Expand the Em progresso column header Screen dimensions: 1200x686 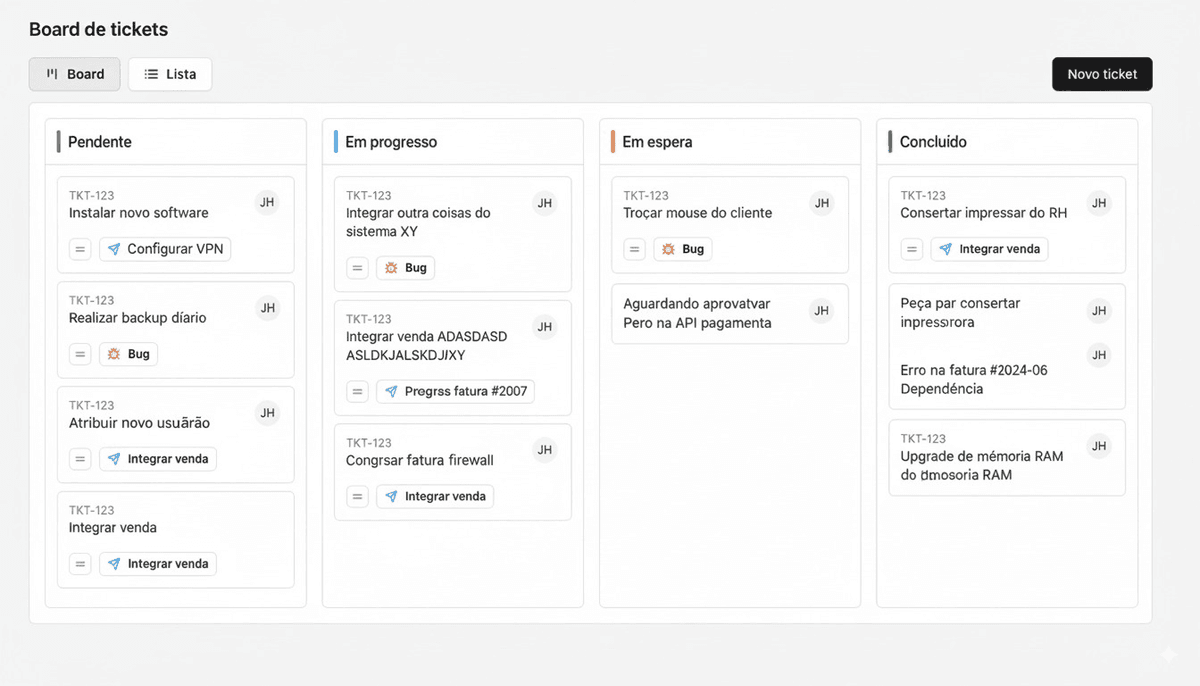(392, 141)
